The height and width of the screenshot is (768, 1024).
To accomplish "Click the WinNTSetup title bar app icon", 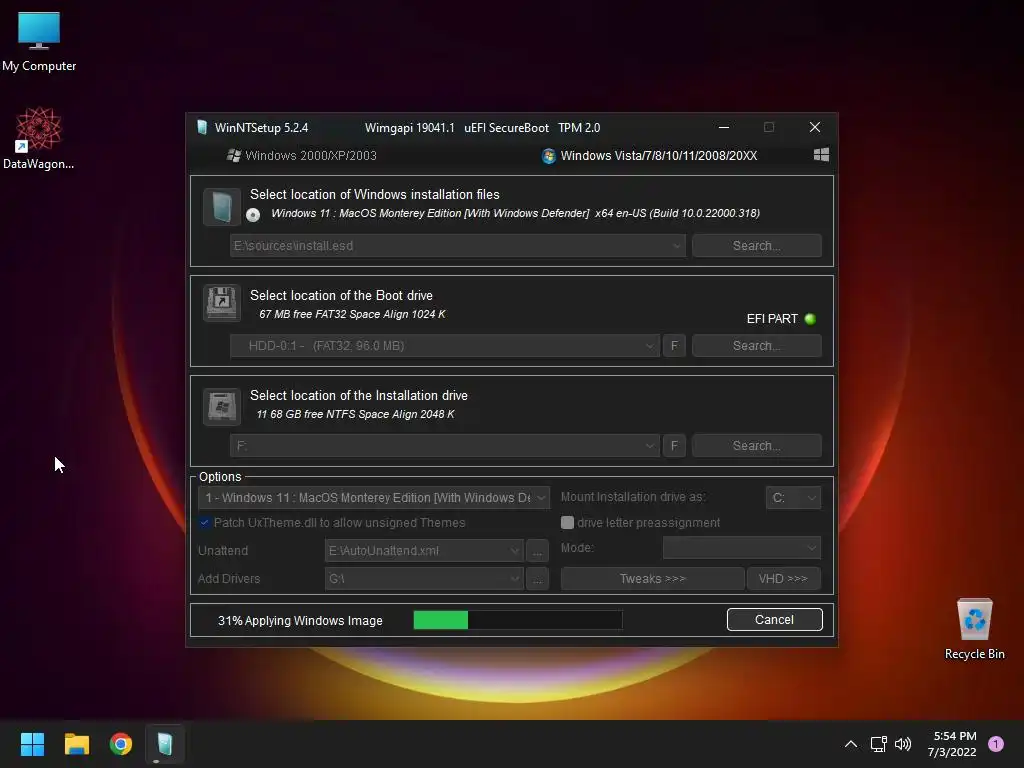I will pyautogui.click(x=202, y=127).
